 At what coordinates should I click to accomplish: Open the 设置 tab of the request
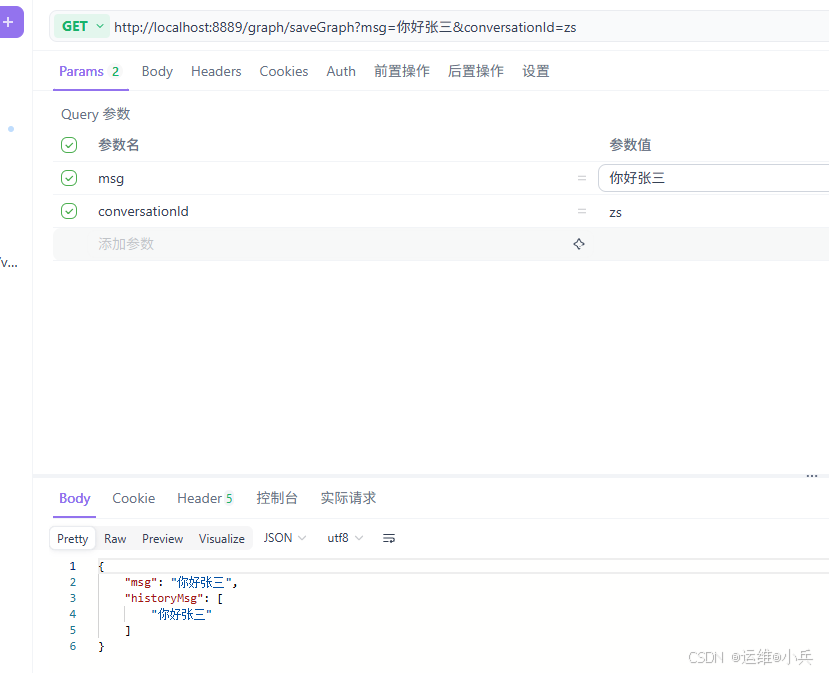click(x=536, y=71)
